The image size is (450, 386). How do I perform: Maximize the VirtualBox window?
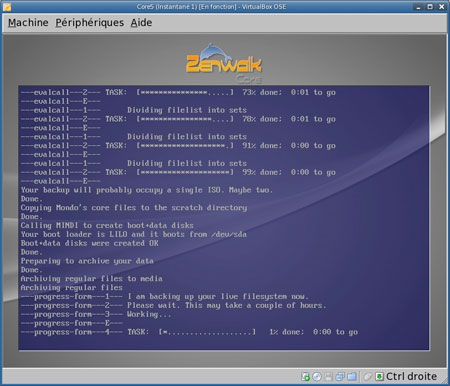click(x=430, y=7)
